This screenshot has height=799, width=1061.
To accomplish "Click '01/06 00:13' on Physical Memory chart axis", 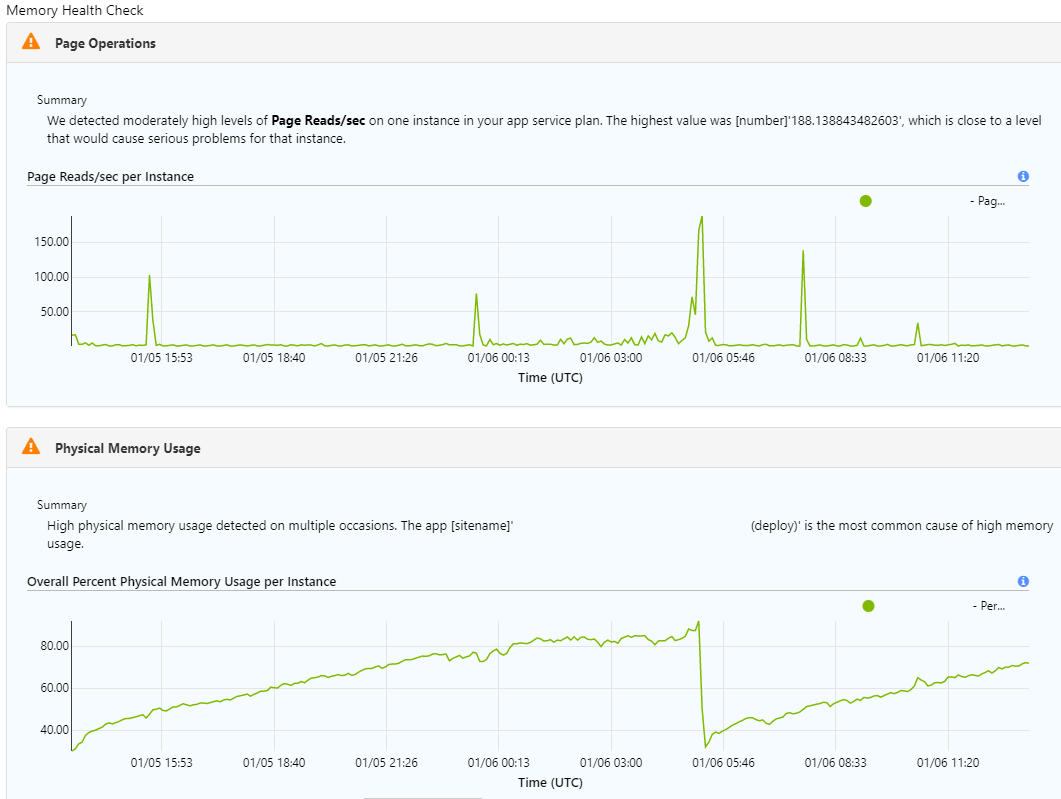I will pos(499,762).
